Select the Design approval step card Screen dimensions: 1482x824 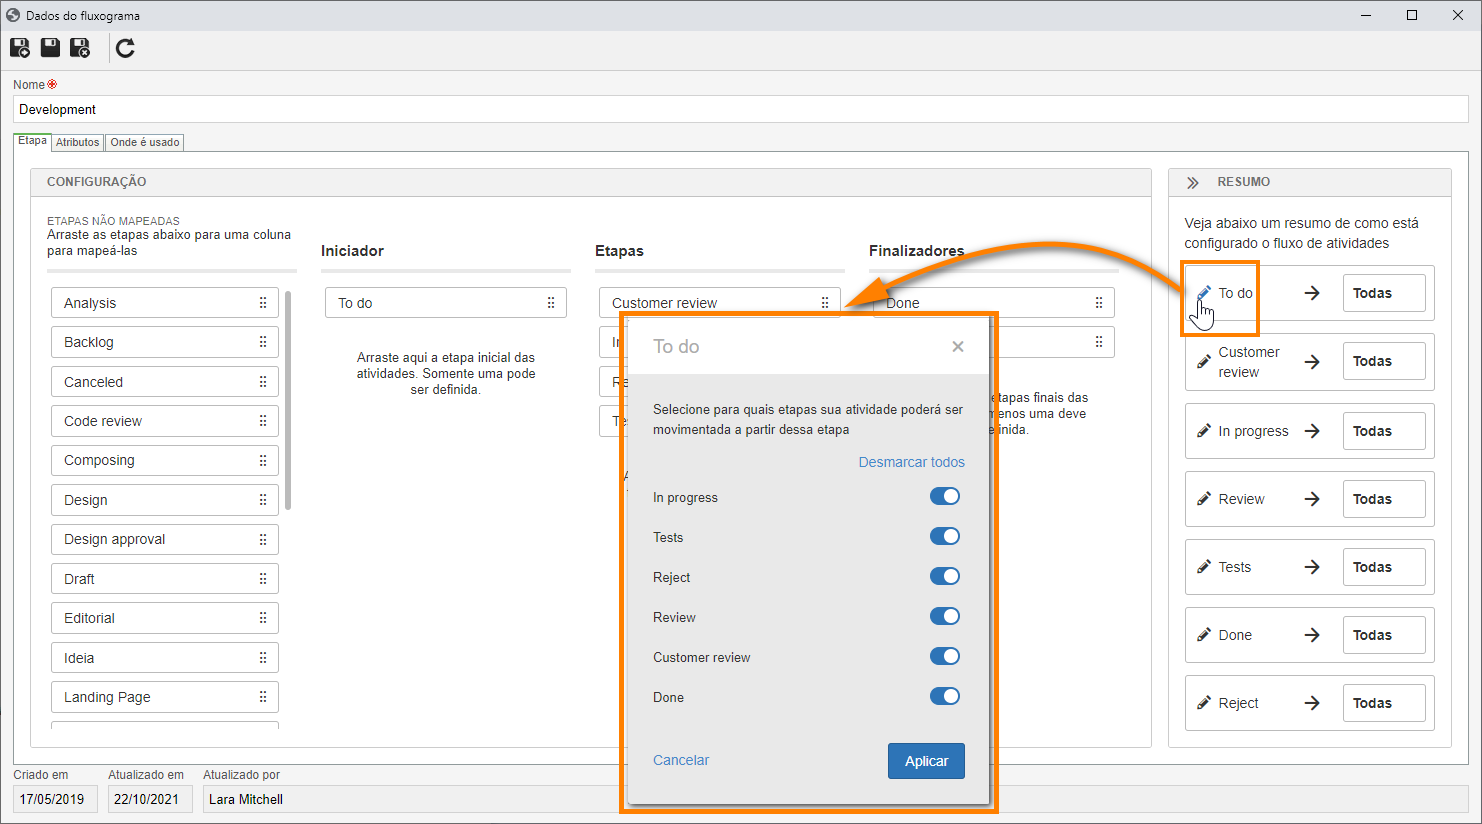tap(165, 539)
